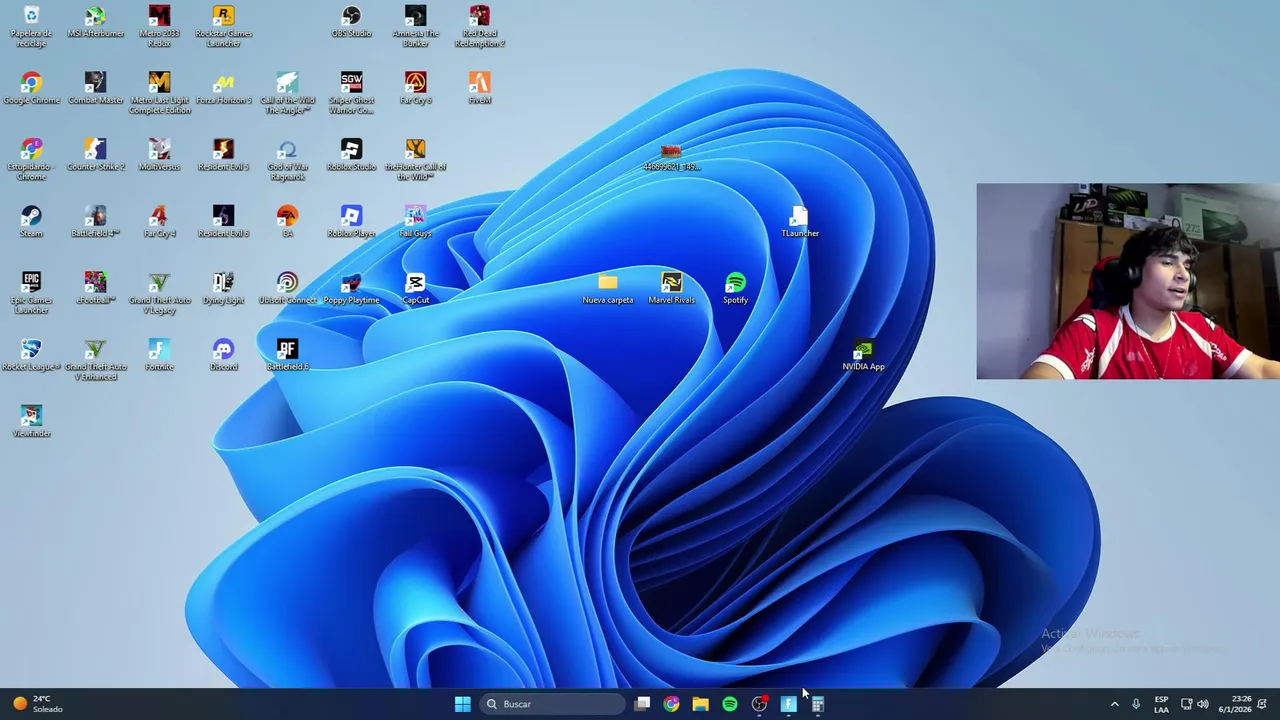Select the Ubisoft Connect icon
1280x720 pixels.
click(x=287, y=288)
